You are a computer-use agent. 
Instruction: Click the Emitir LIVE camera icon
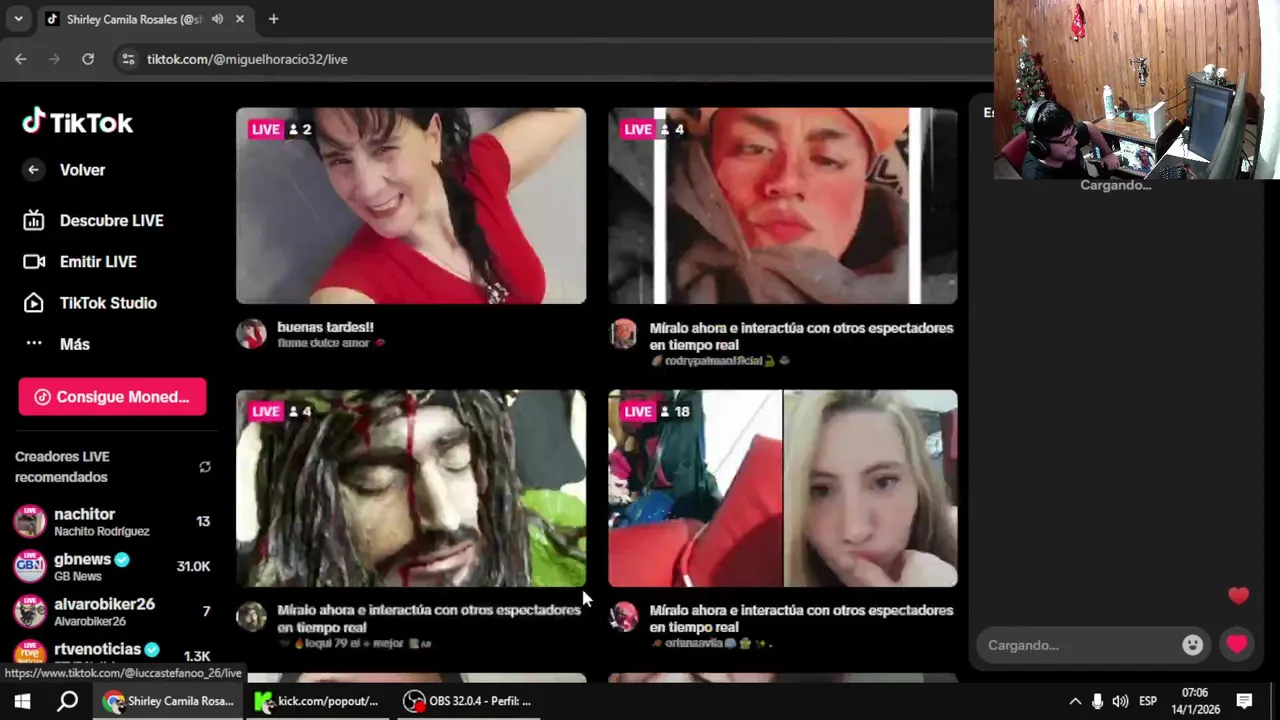pos(33,262)
